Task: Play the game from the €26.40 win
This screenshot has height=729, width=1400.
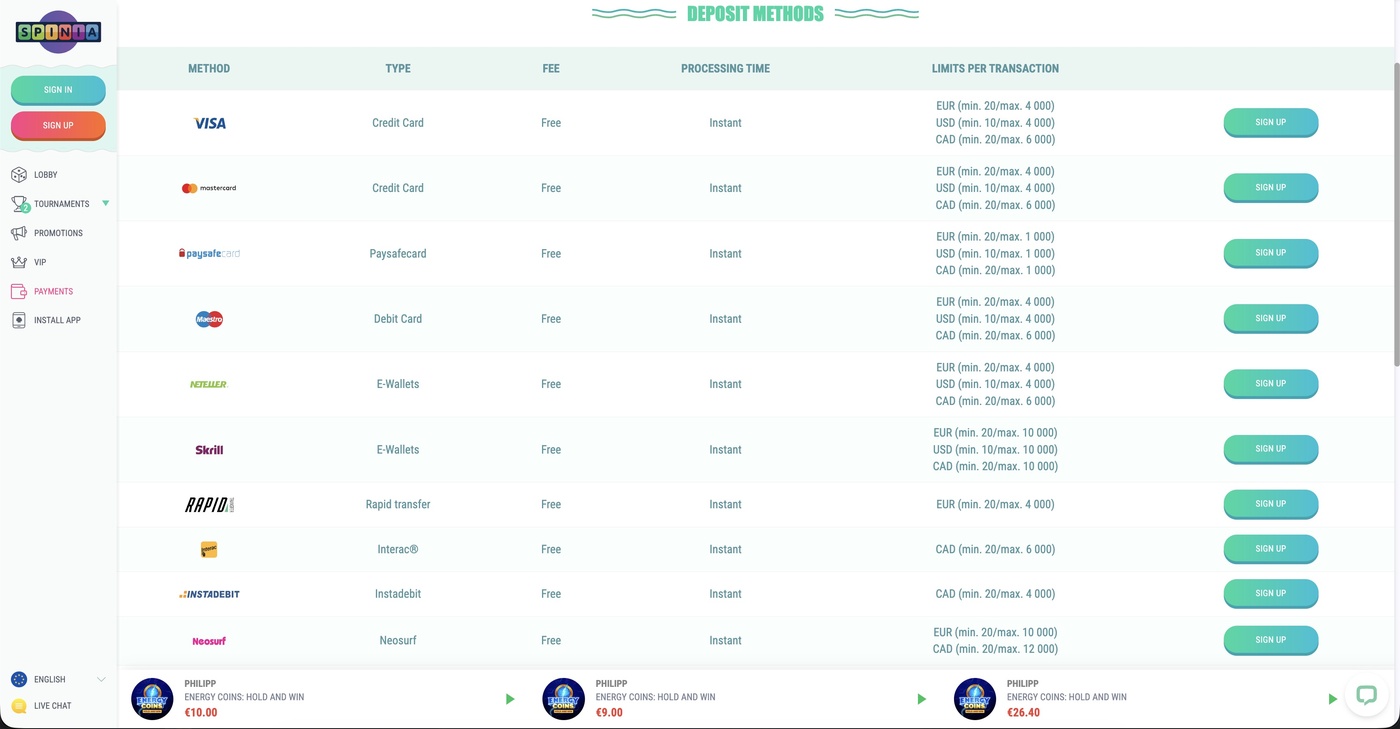Action: pyautogui.click(x=1333, y=699)
